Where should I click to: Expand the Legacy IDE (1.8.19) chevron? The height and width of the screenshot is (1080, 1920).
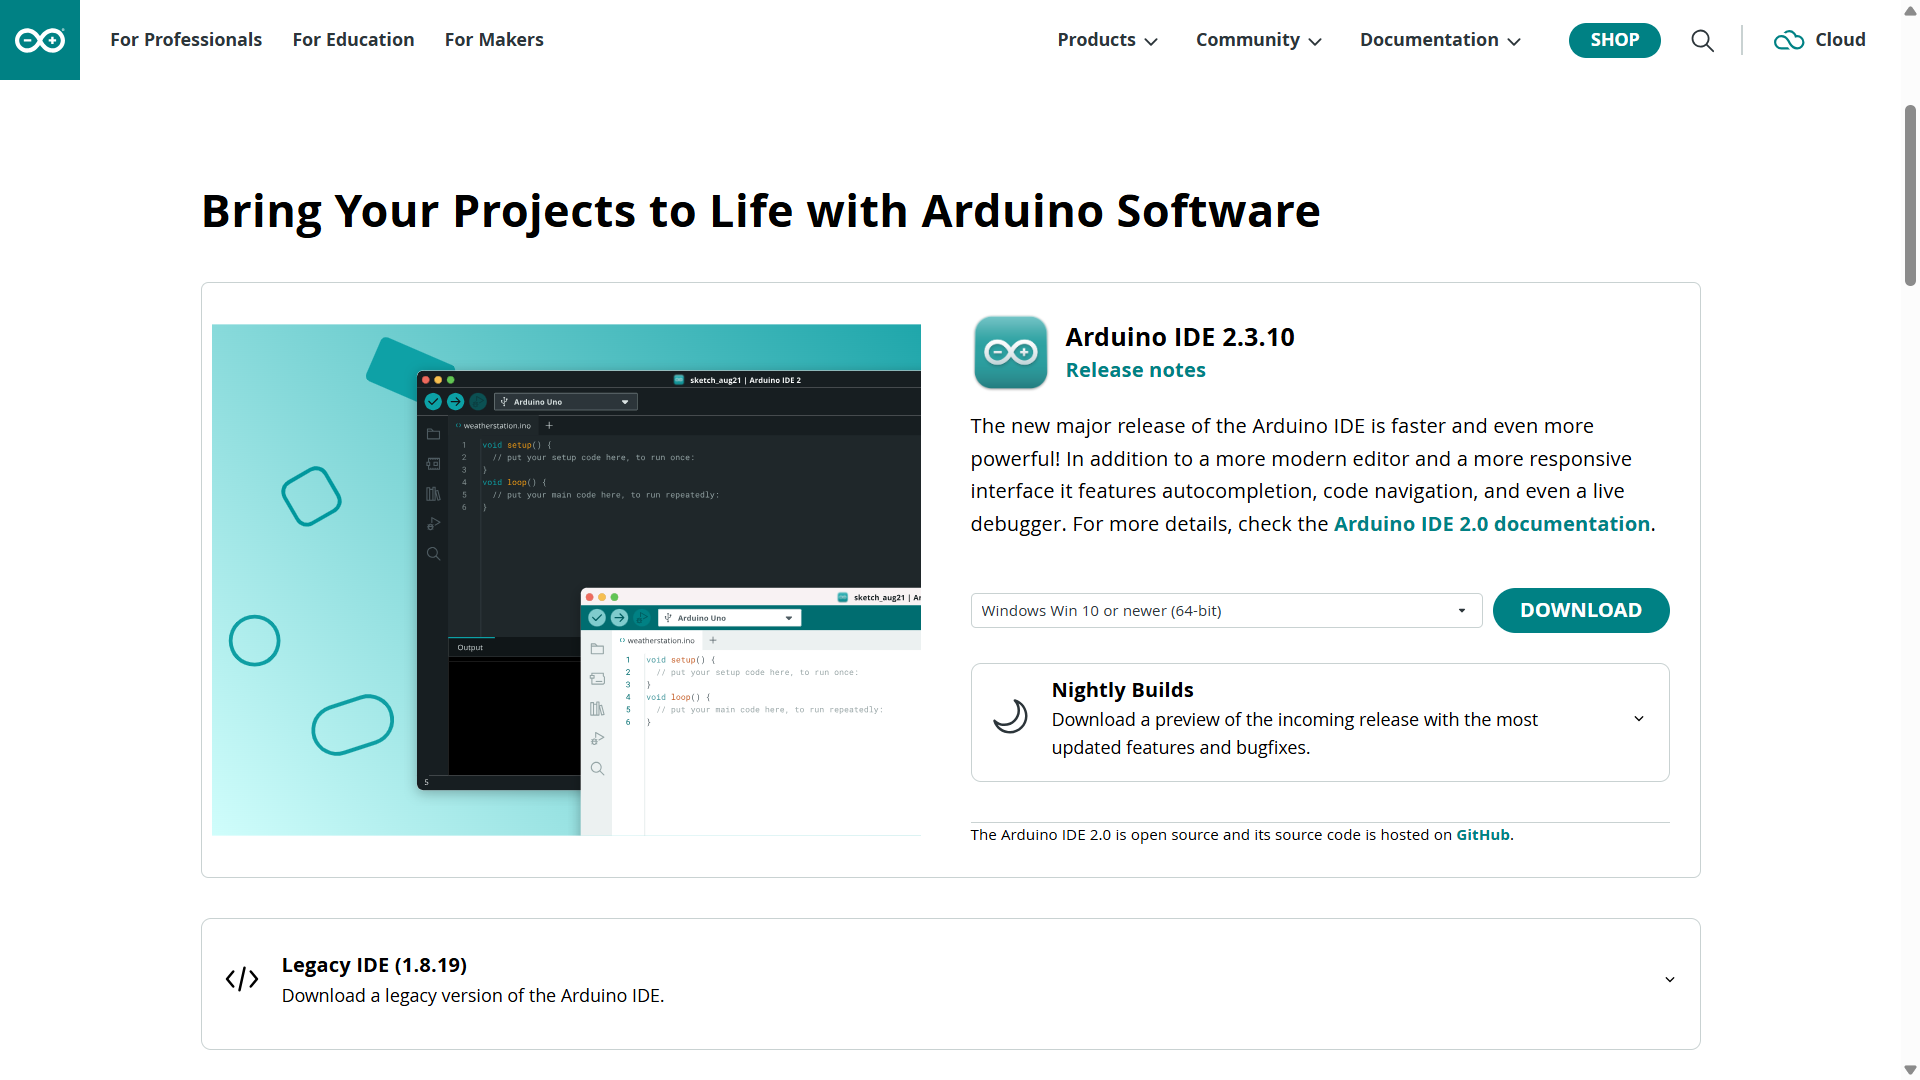(x=1670, y=980)
